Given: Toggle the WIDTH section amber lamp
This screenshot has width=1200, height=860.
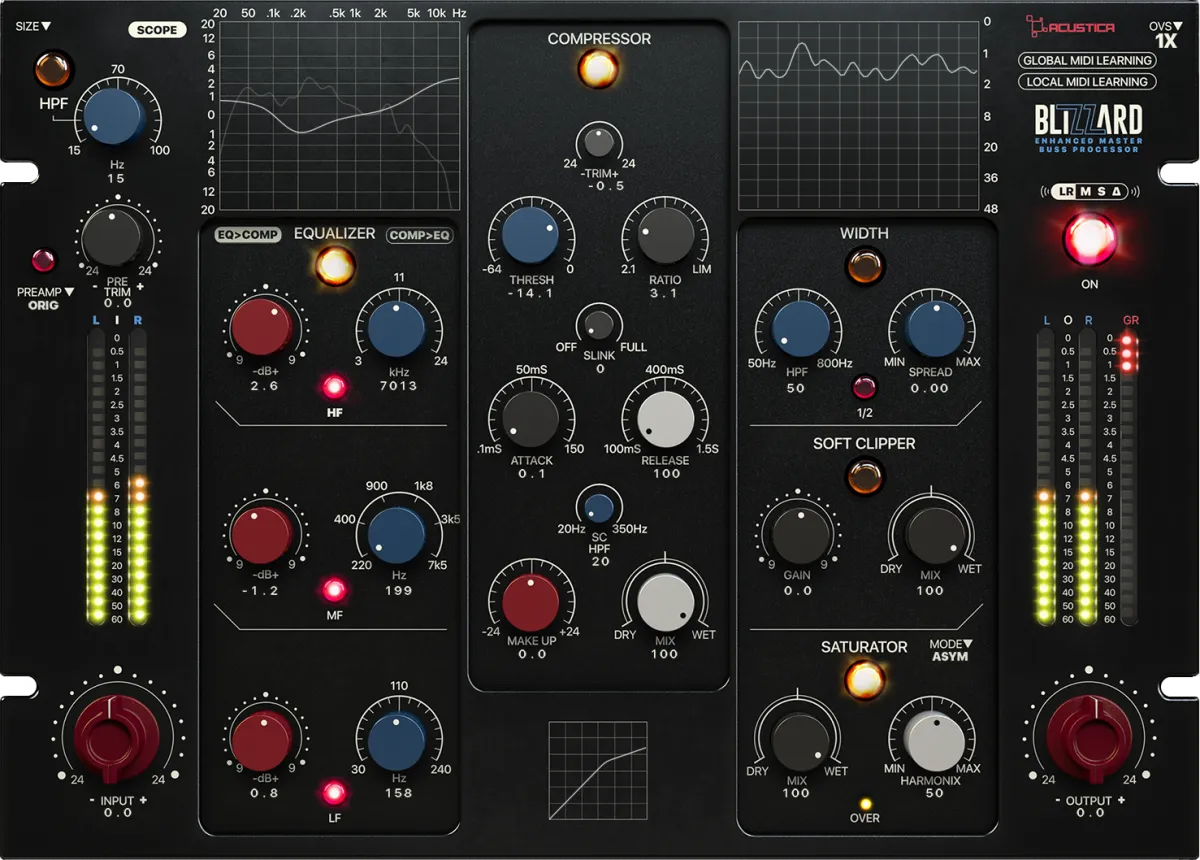Looking at the screenshot, I should point(864,267).
